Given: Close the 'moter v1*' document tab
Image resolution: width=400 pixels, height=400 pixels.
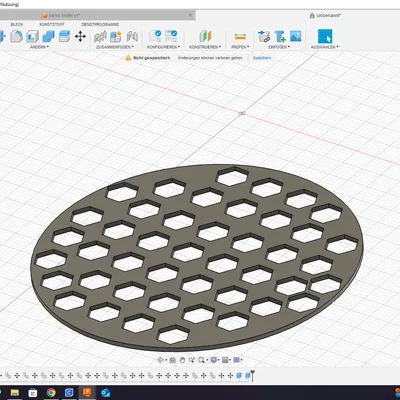Looking at the screenshot, I should [190, 15].
